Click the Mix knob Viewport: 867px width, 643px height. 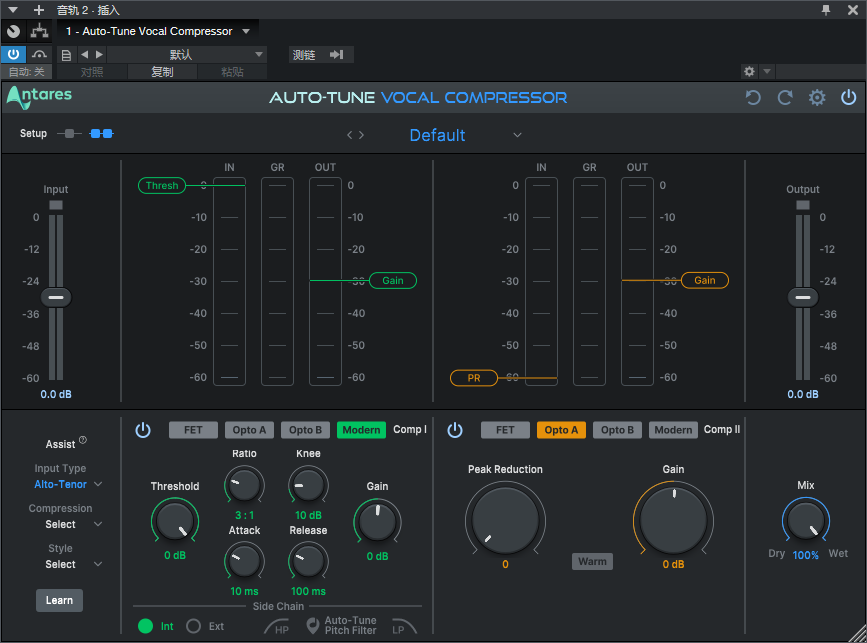(806, 520)
